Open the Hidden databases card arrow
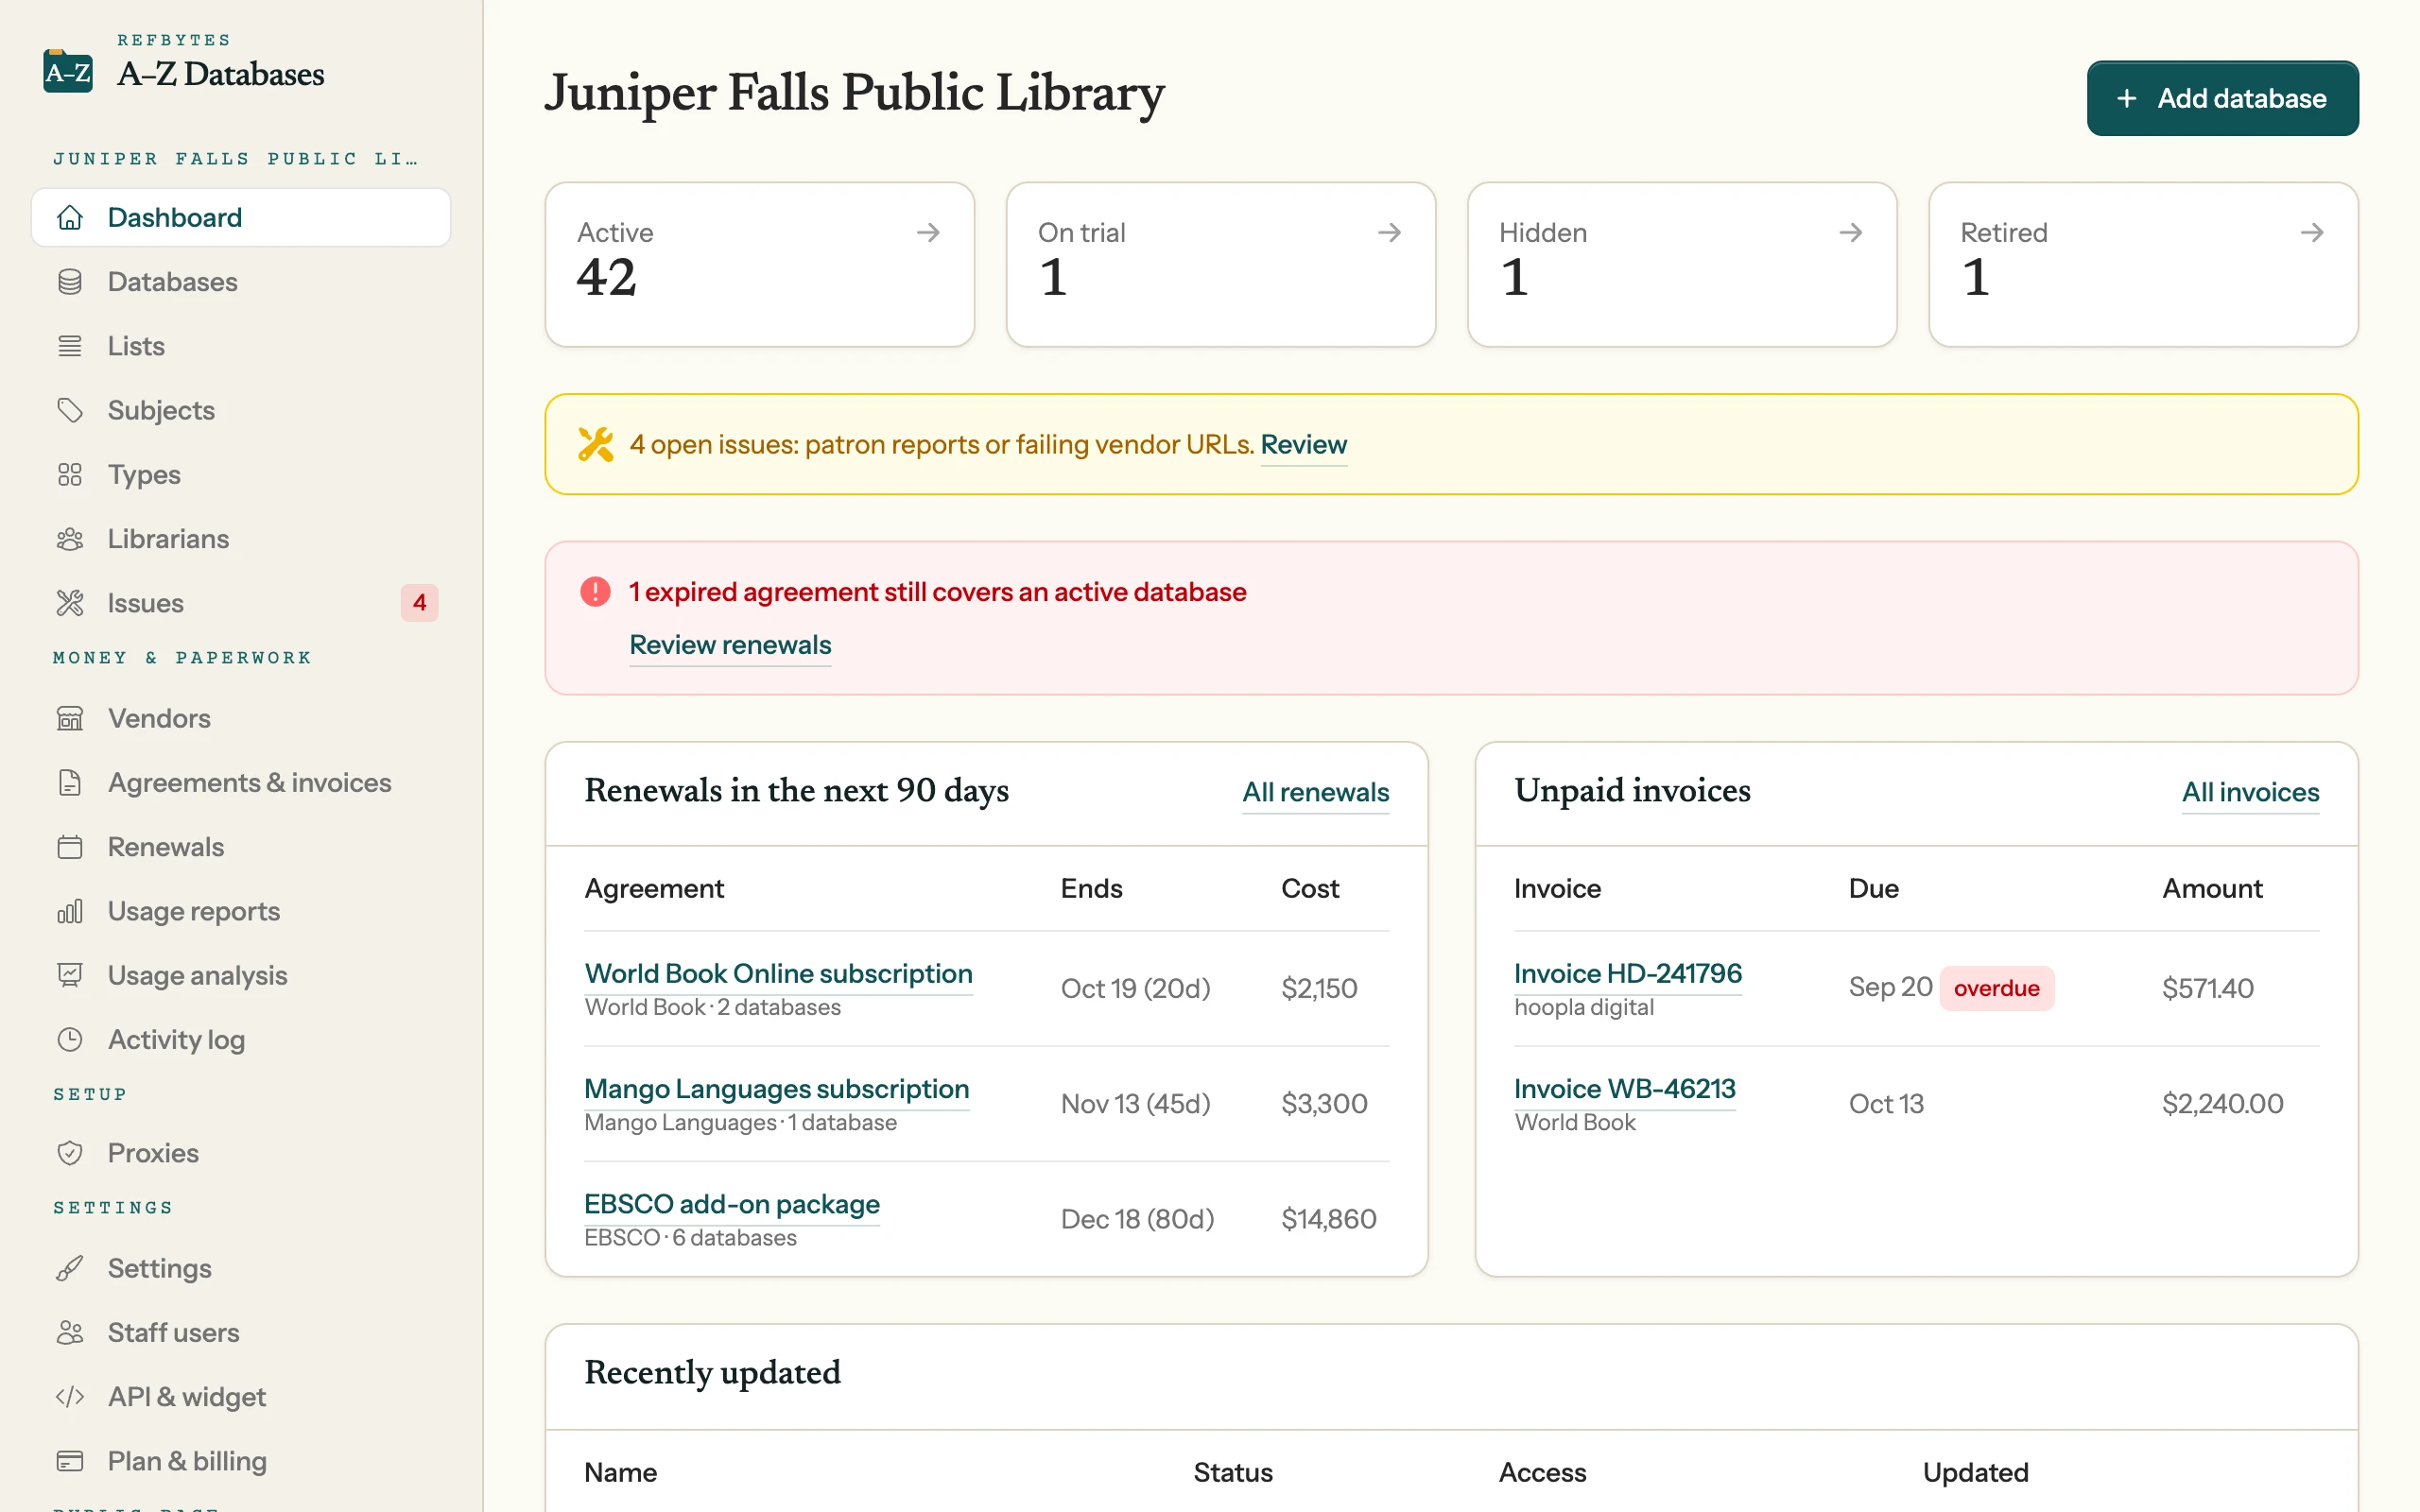Image resolution: width=2420 pixels, height=1512 pixels. [x=1851, y=232]
